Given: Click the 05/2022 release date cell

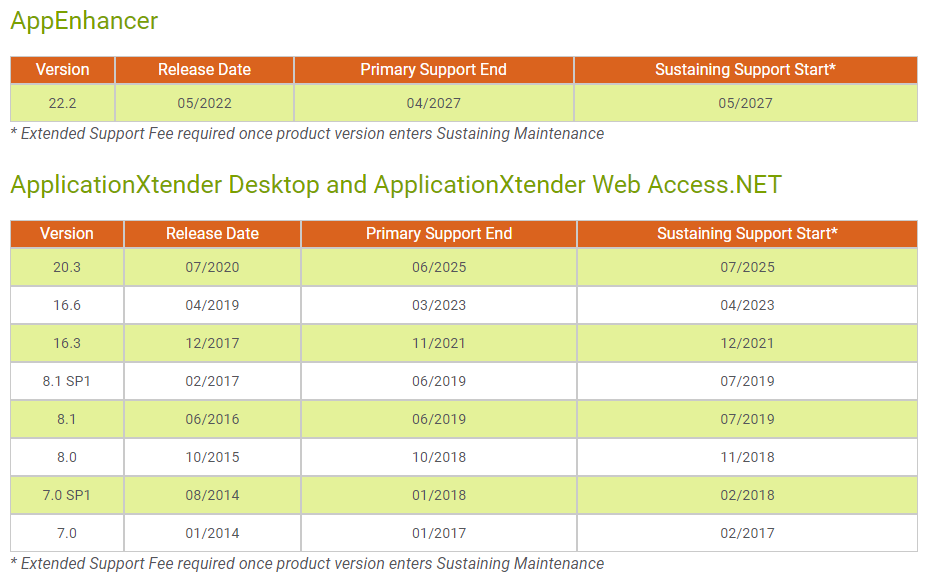Looking at the screenshot, I should click(204, 103).
